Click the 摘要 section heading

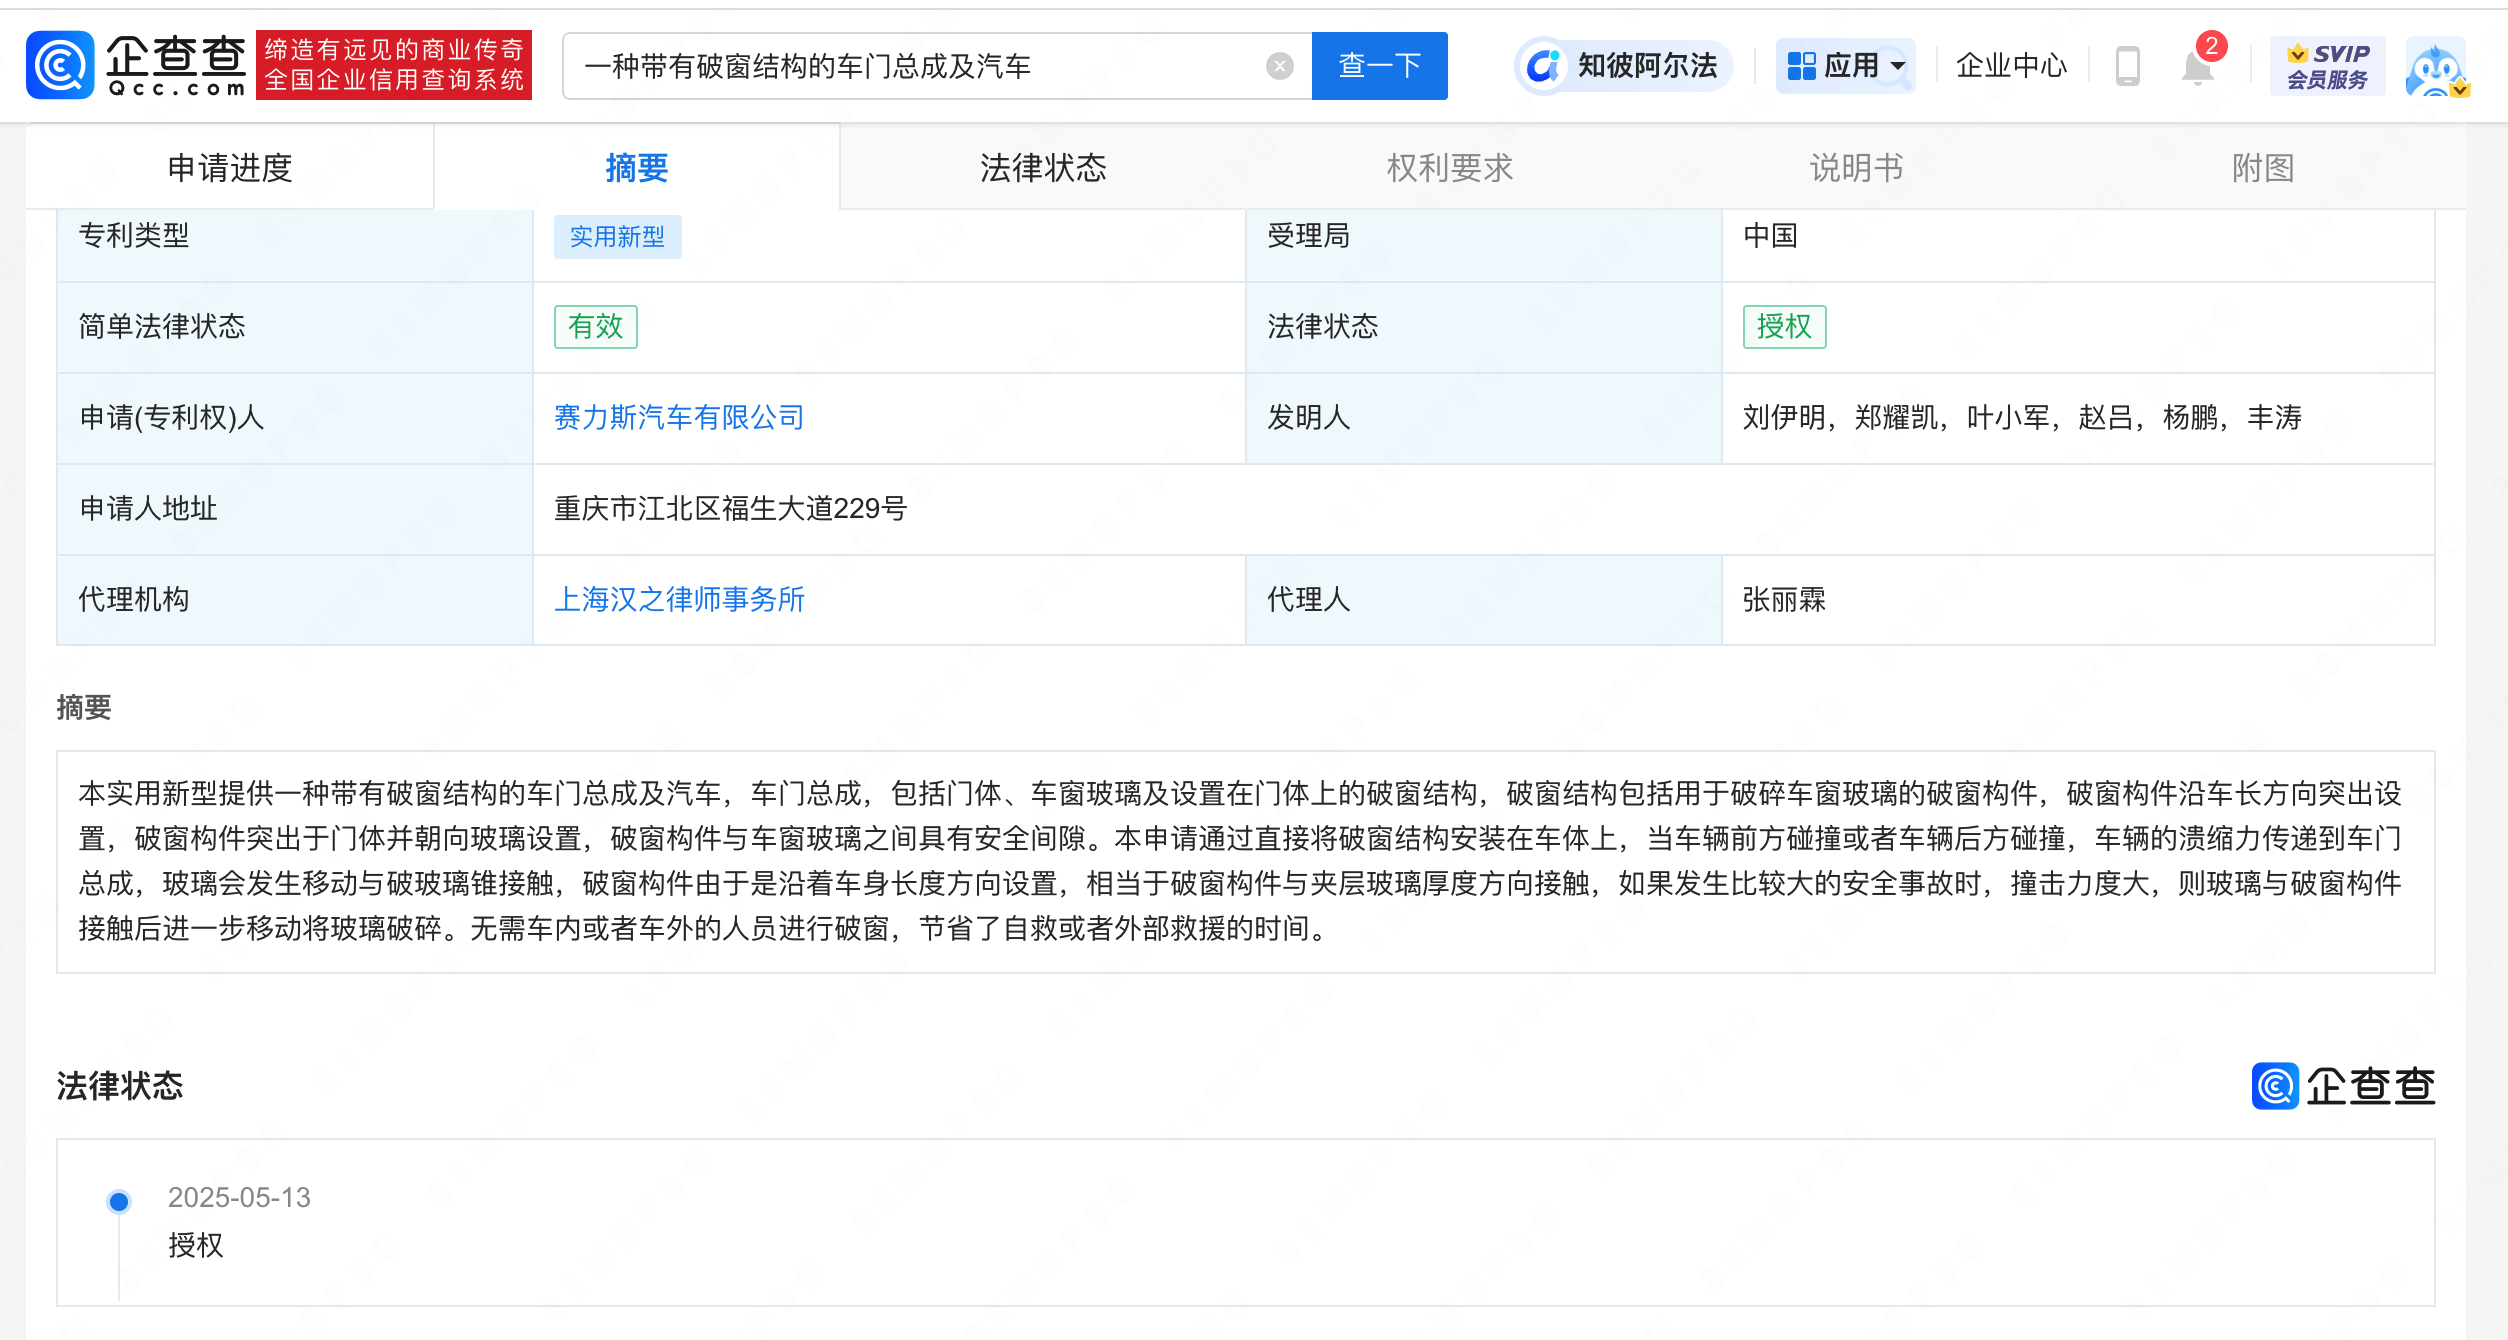coord(84,708)
